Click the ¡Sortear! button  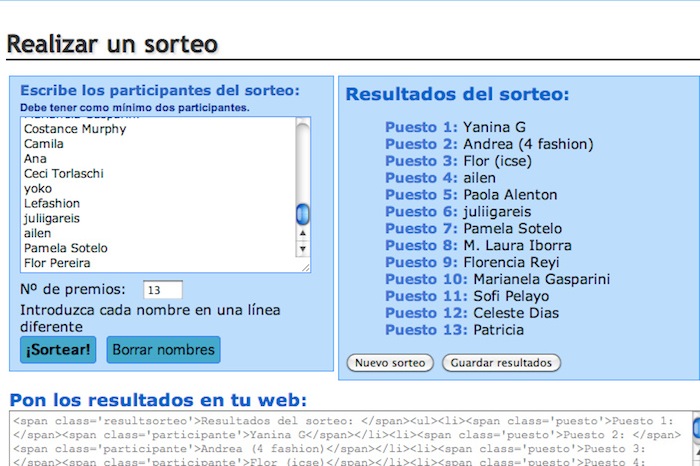(x=60, y=350)
